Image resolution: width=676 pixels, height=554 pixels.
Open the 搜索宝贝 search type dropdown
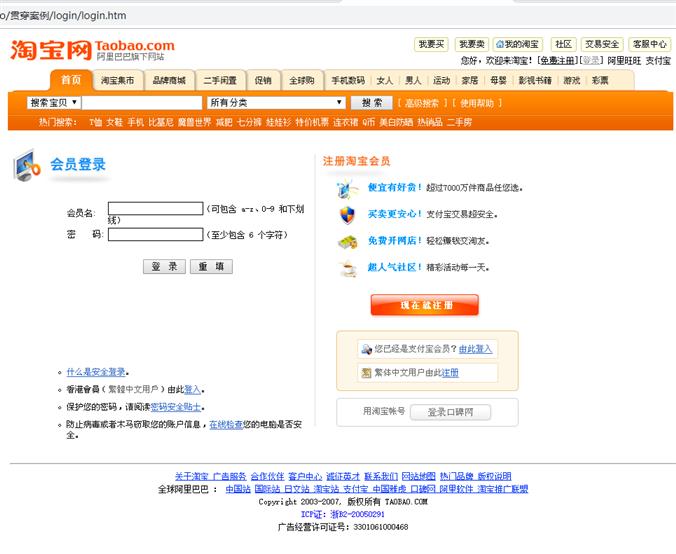[x=53, y=103]
